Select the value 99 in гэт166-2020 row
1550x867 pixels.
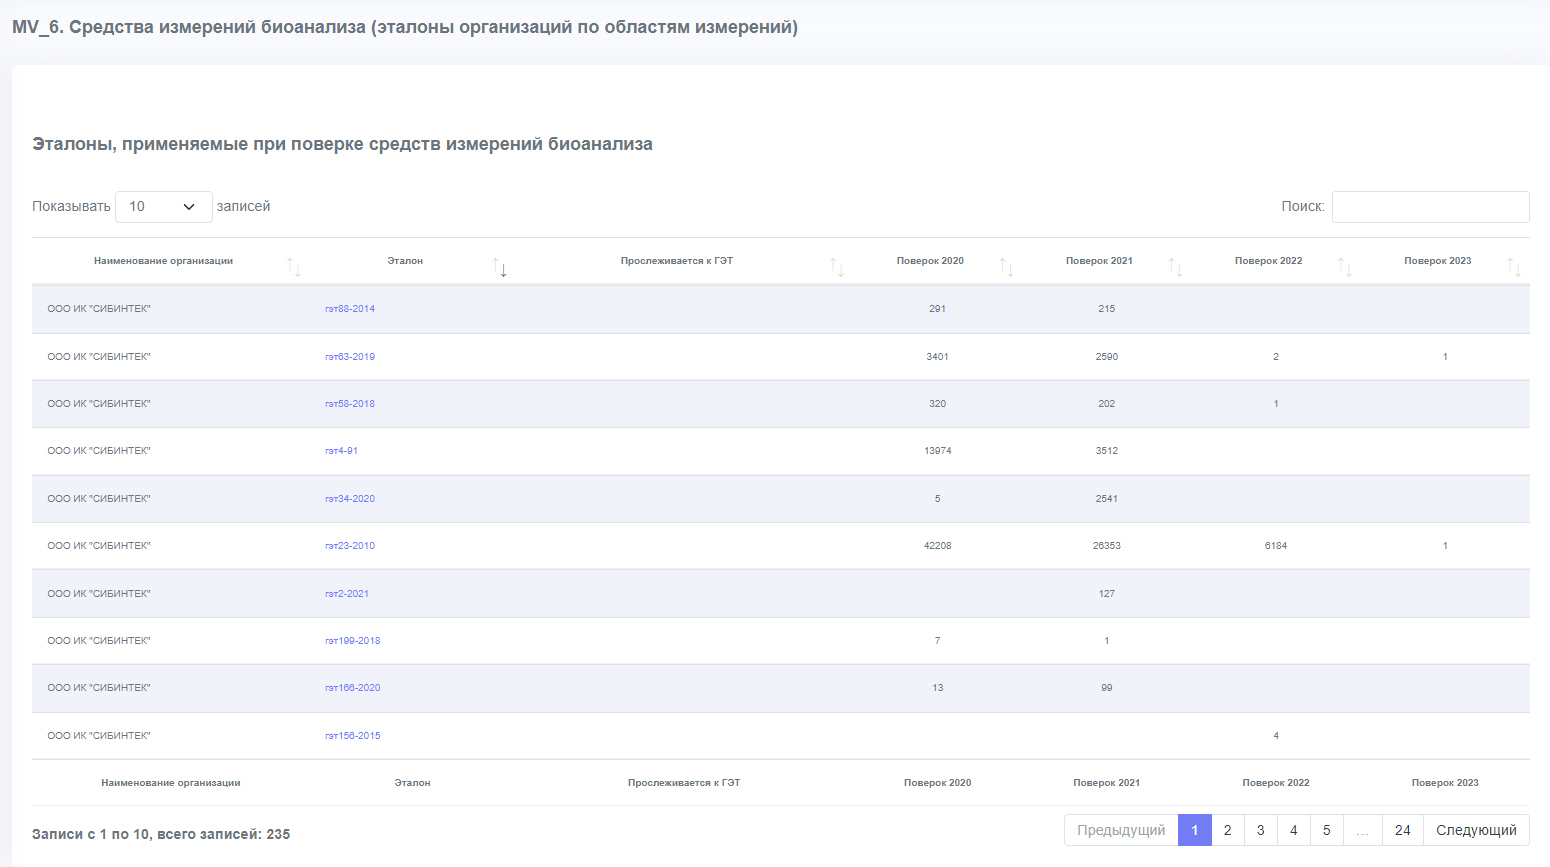(x=1107, y=688)
